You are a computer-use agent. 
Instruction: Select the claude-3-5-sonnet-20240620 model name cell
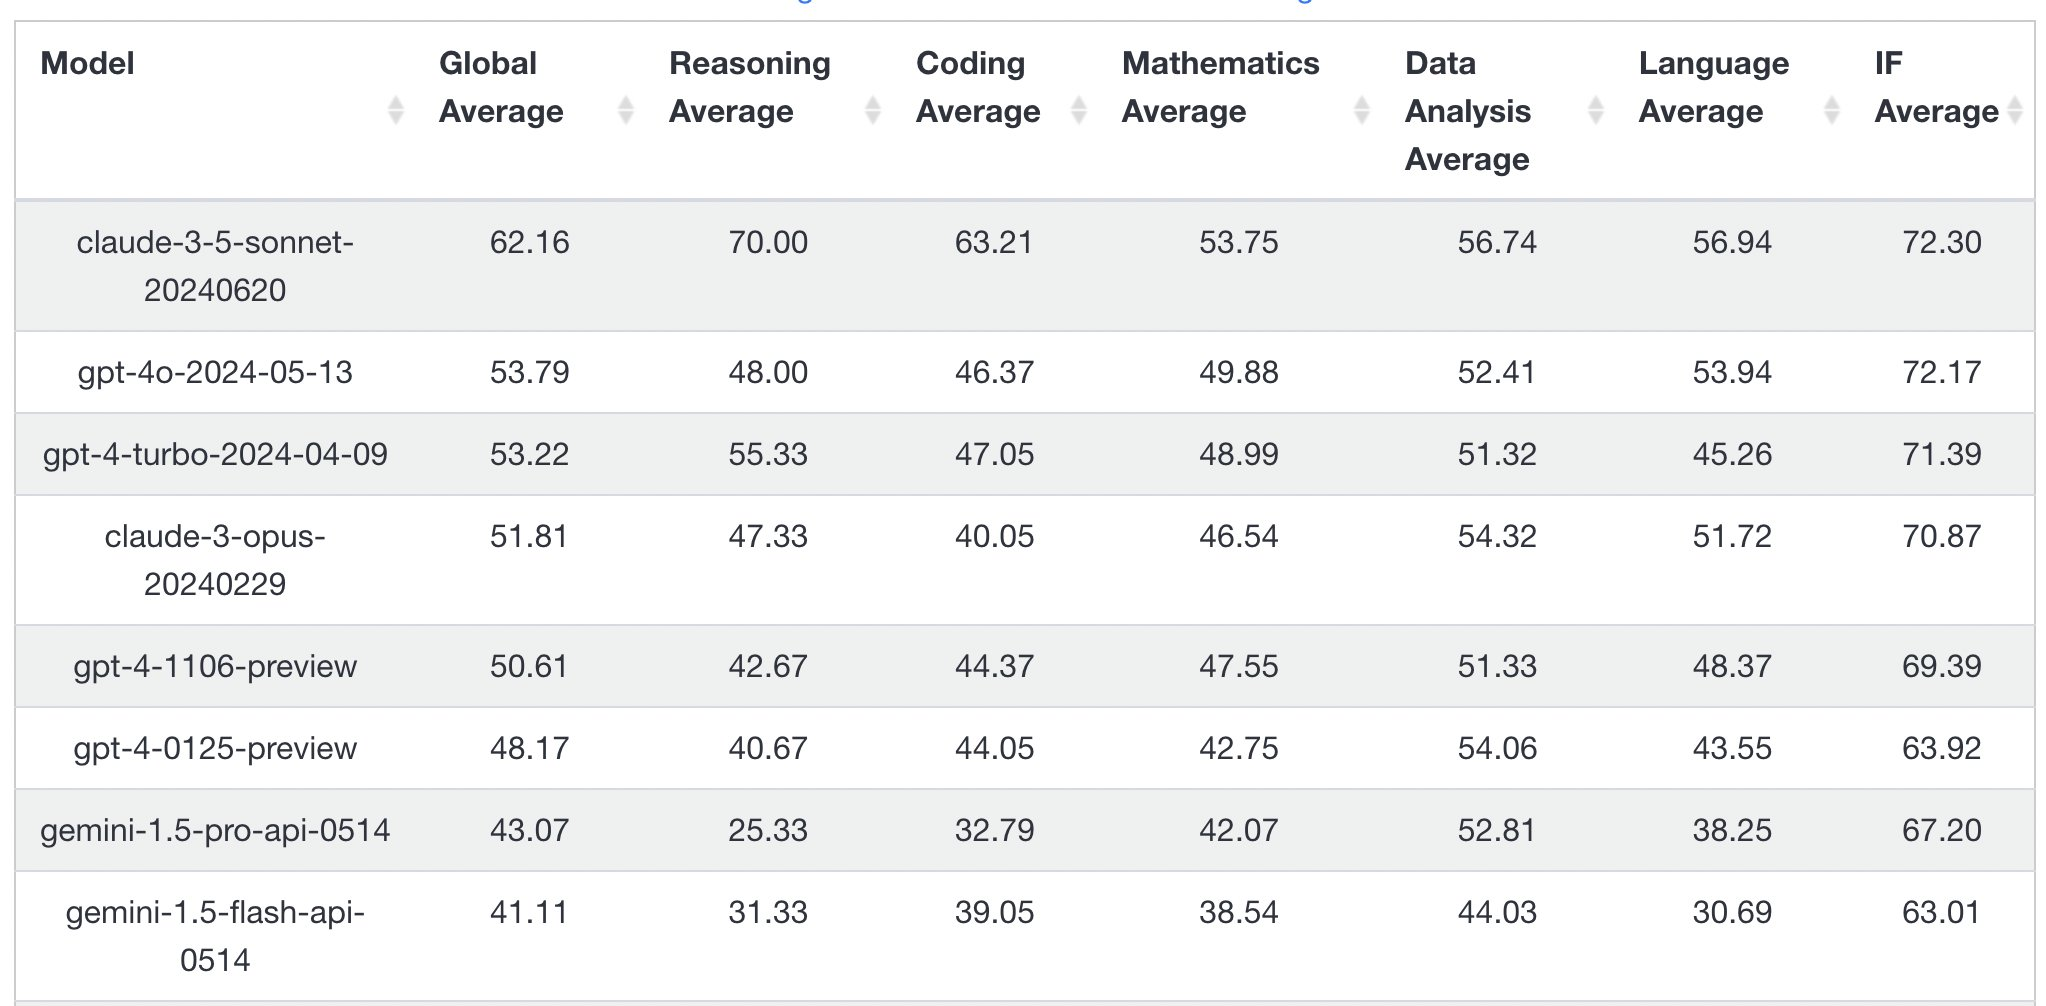pyautogui.click(x=215, y=266)
